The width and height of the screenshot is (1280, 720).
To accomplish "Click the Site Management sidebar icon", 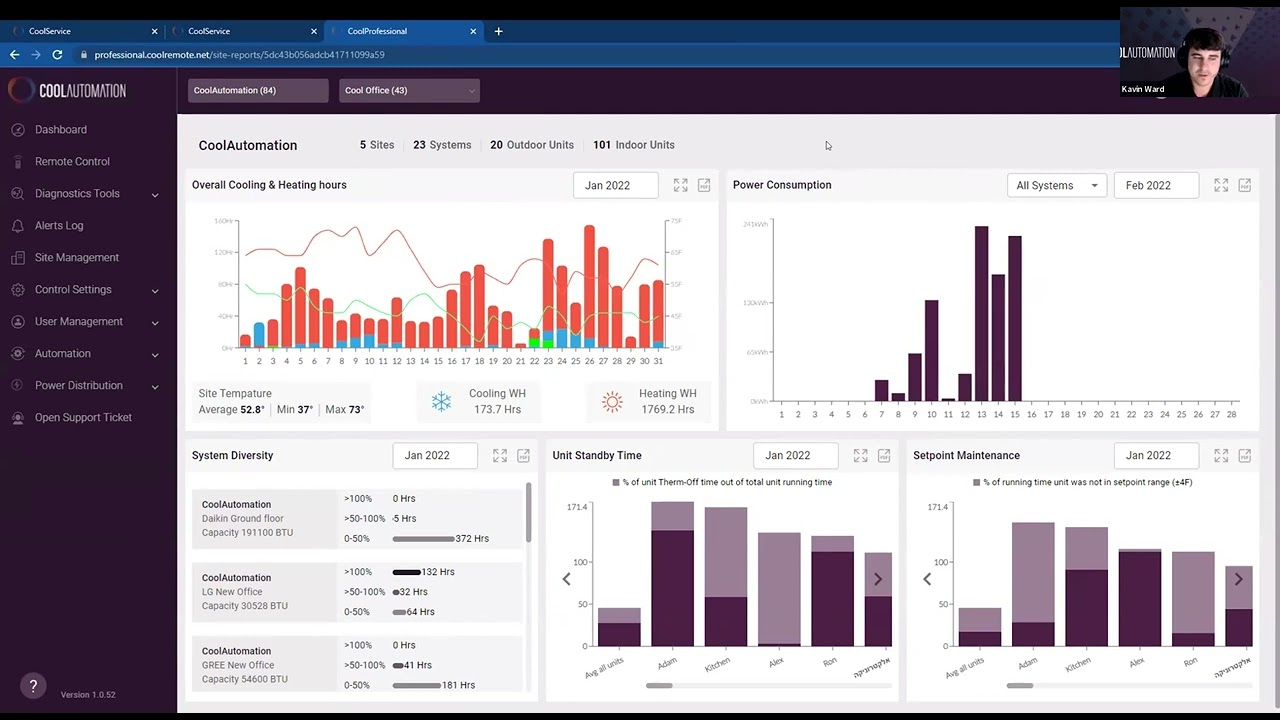I will tap(17, 257).
